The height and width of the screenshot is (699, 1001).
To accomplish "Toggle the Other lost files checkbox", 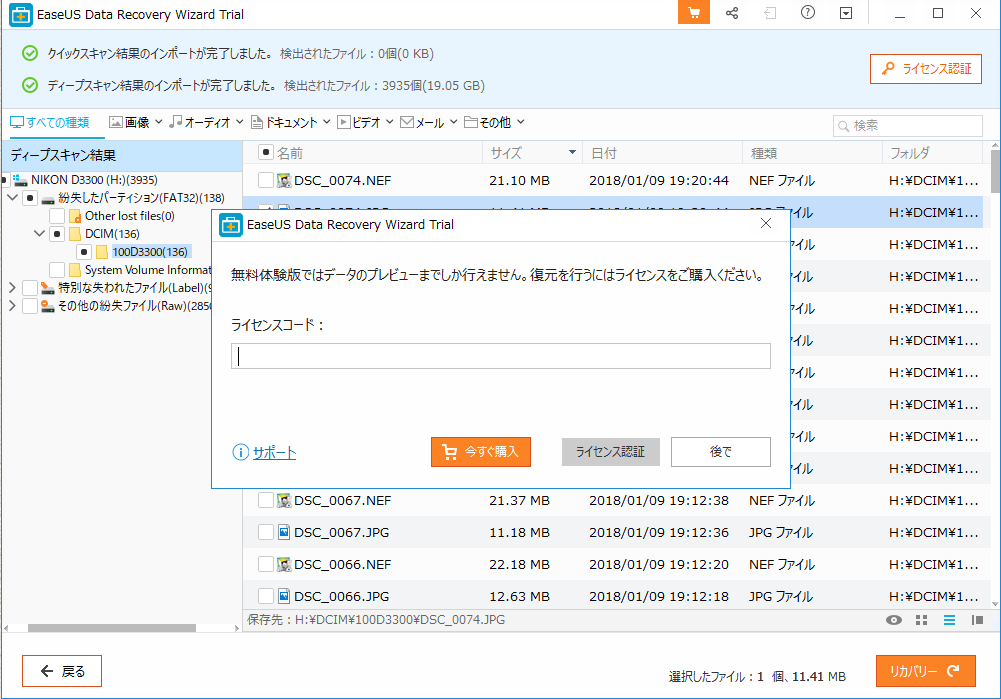I will point(57,216).
